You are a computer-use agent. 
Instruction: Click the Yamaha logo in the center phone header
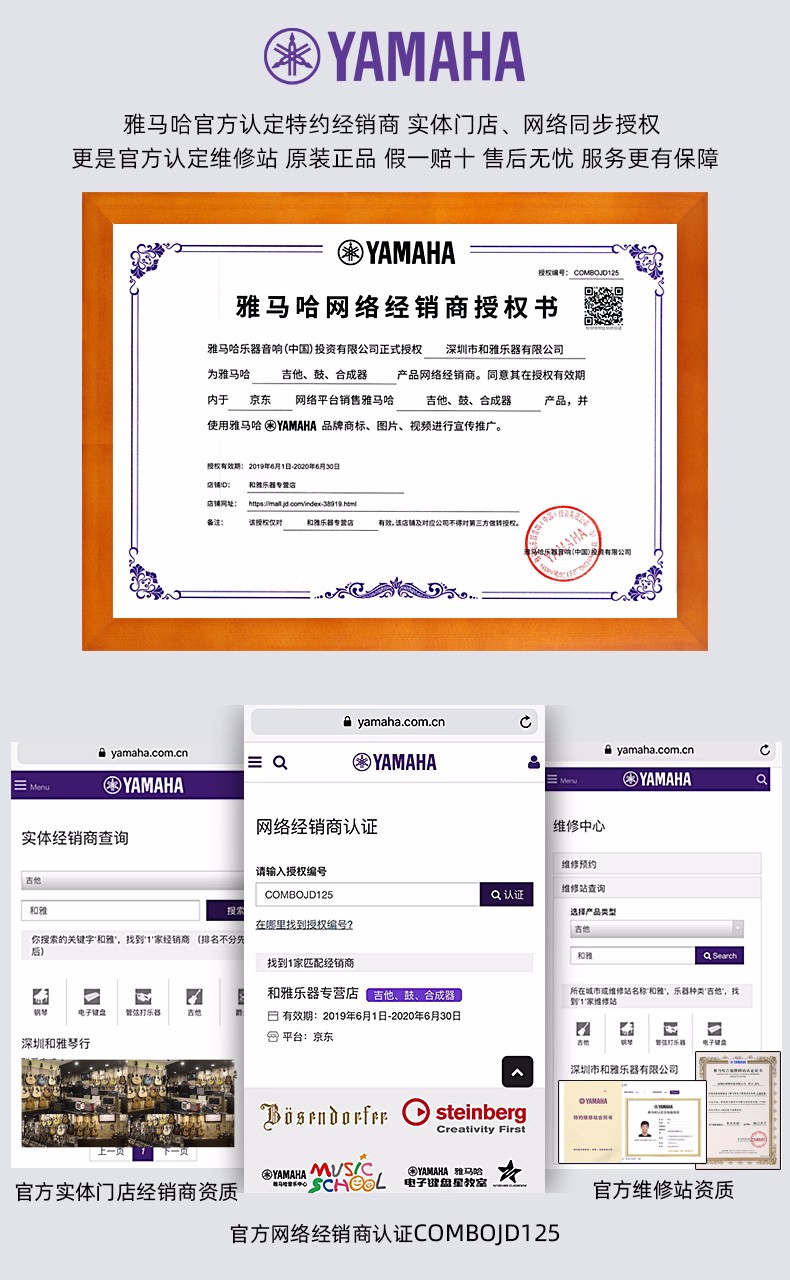pyautogui.click(x=395, y=762)
